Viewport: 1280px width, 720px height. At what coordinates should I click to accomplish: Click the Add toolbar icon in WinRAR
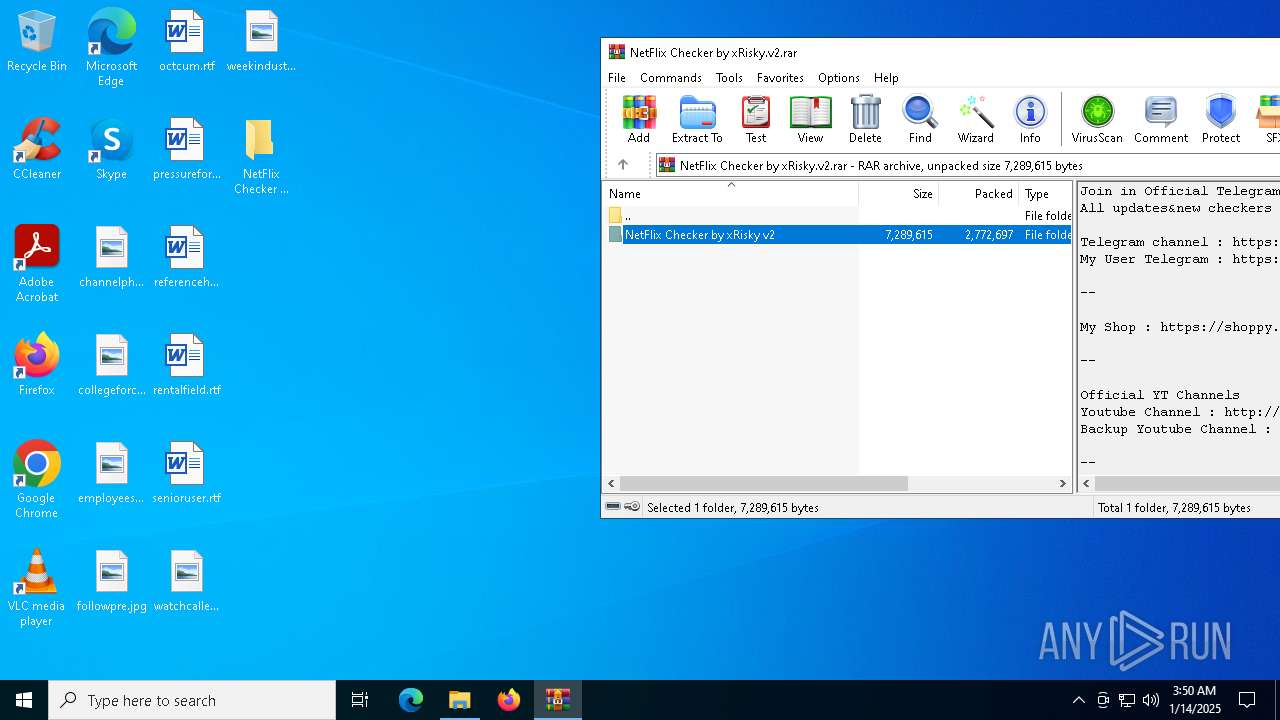click(x=638, y=119)
